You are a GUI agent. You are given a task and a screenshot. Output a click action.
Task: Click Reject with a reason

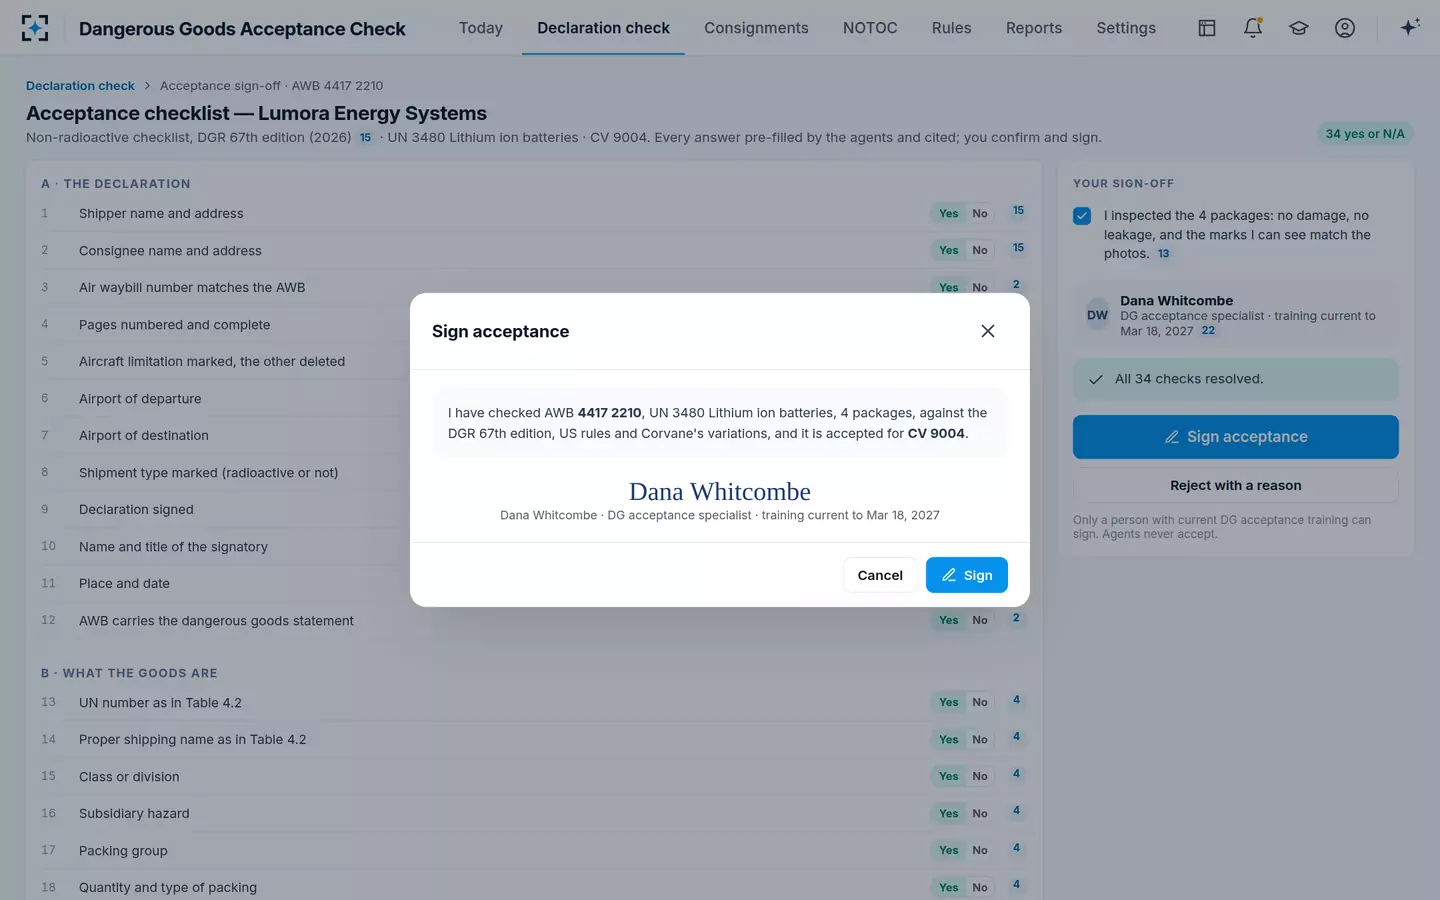pyautogui.click(x=1236, y=485)
